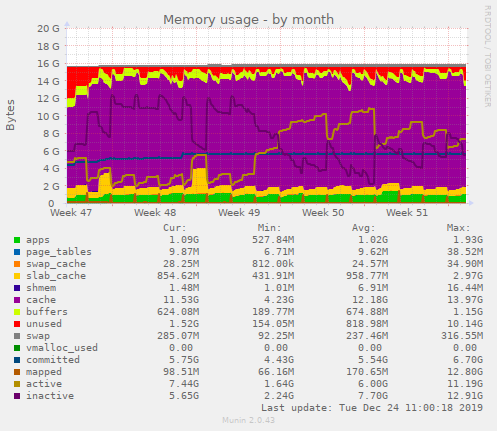Click the green apps legend swatch

click(17, 240)
